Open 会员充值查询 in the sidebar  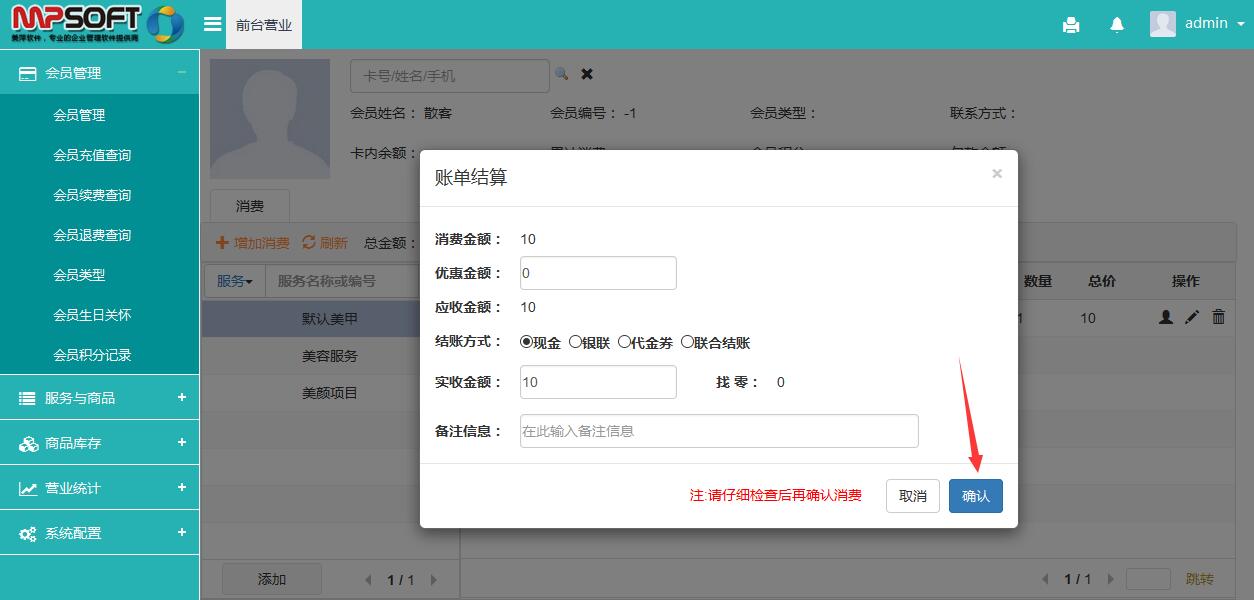[x=92, y=155]
